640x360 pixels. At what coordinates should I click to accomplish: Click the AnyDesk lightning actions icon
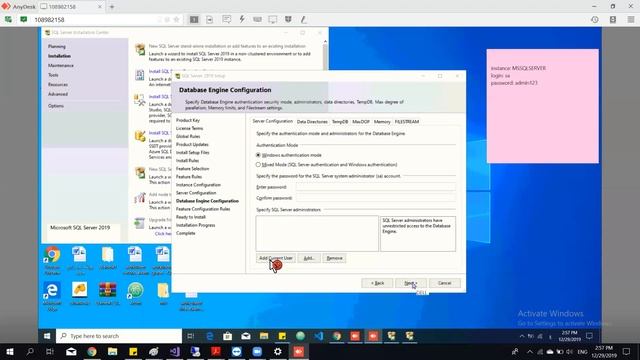[242, 19]
